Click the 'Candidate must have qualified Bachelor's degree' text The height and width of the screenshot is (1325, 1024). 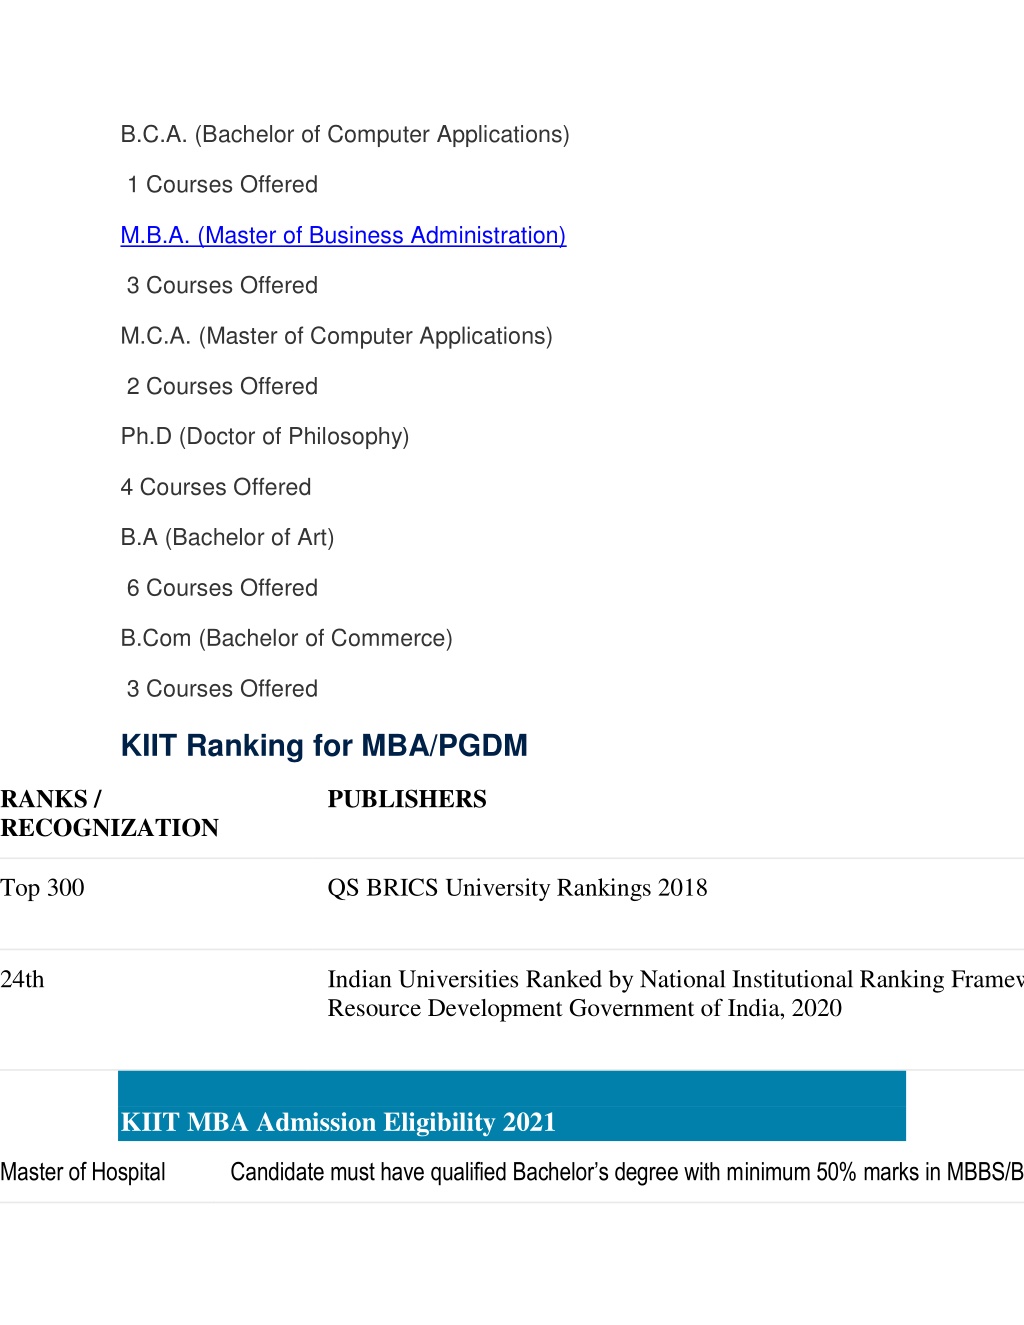pyautogui.click(x=627, y=1172)
